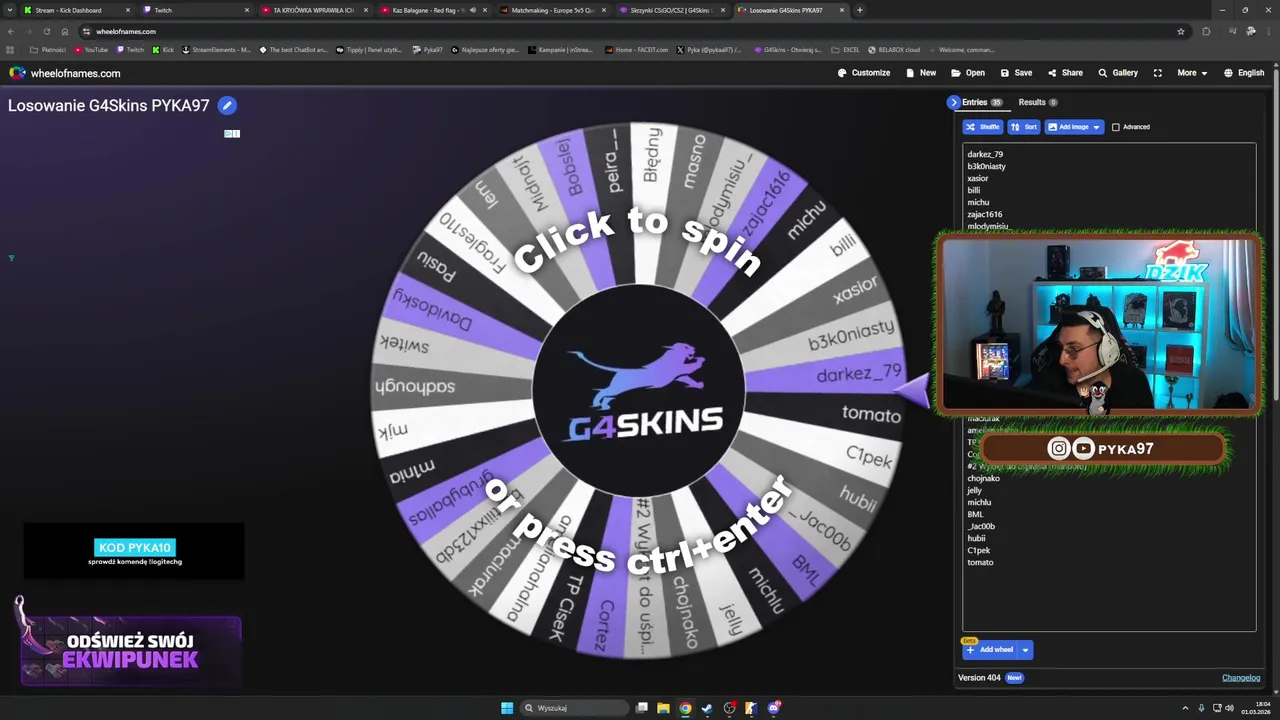Open YouTube bookmark
The height and width of the screenshot is (720, 1280).
[91, 49]
